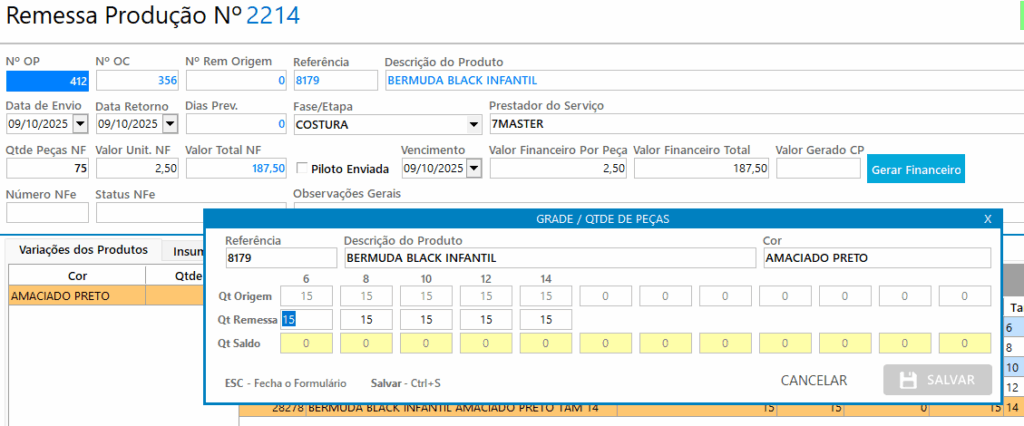Click the Número NFe input field

point(47,213)
